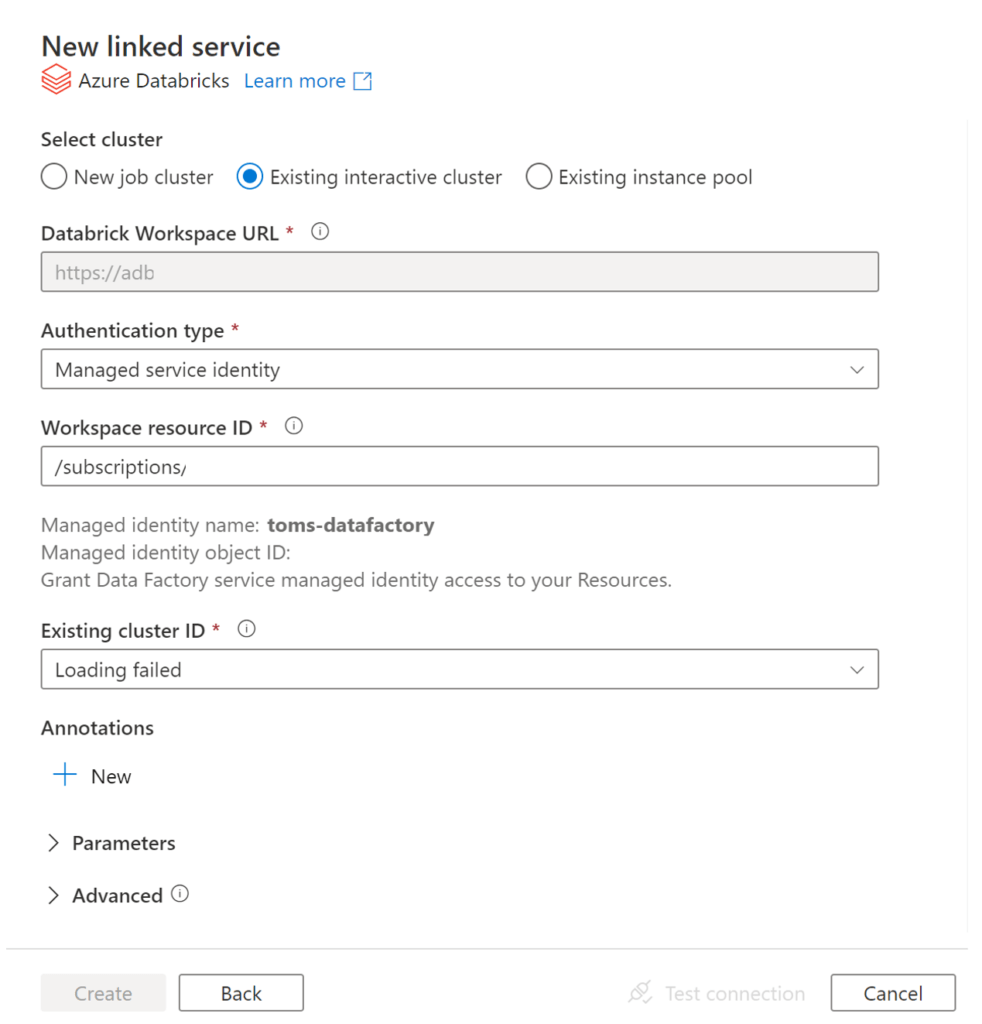
Task: Click info icon next to Advanced
Action: (180, 894)
